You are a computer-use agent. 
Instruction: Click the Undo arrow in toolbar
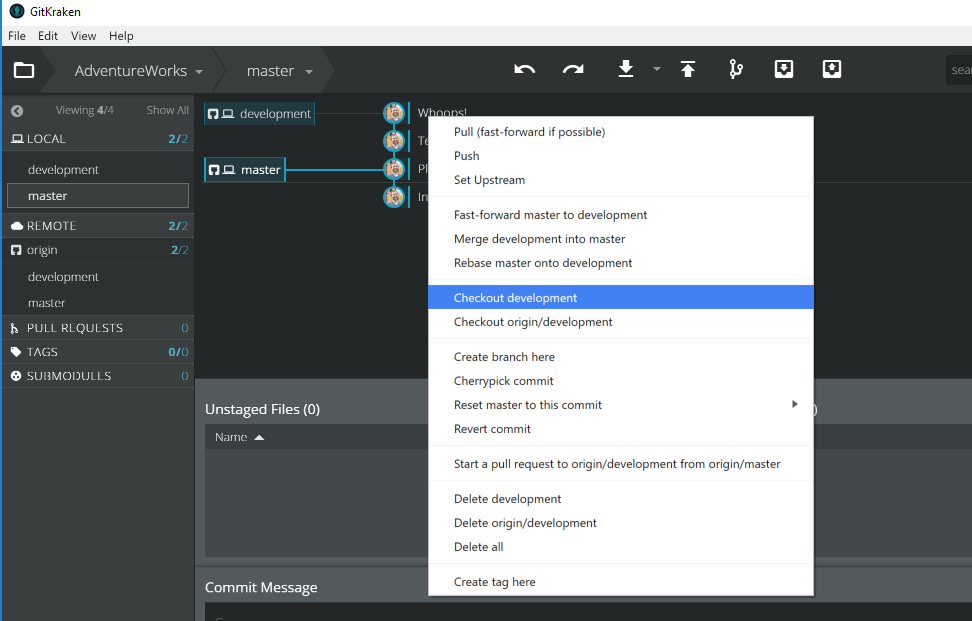click(524, 69)
